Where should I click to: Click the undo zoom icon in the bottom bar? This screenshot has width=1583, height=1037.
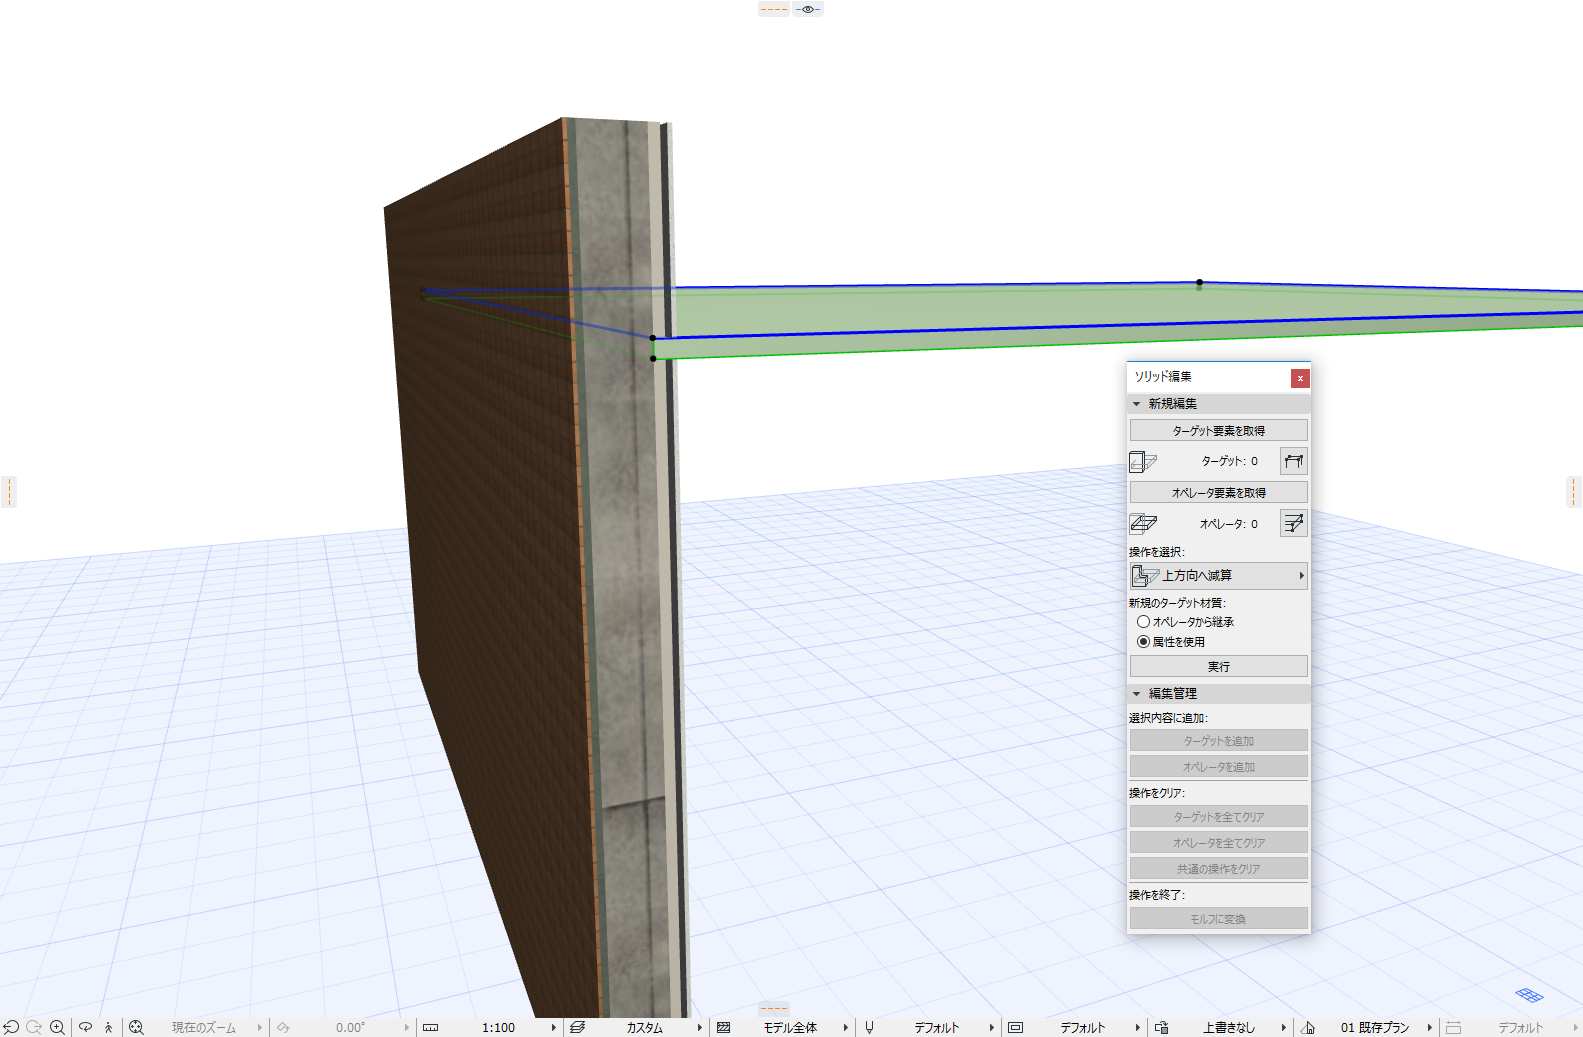pos(11,1027)
